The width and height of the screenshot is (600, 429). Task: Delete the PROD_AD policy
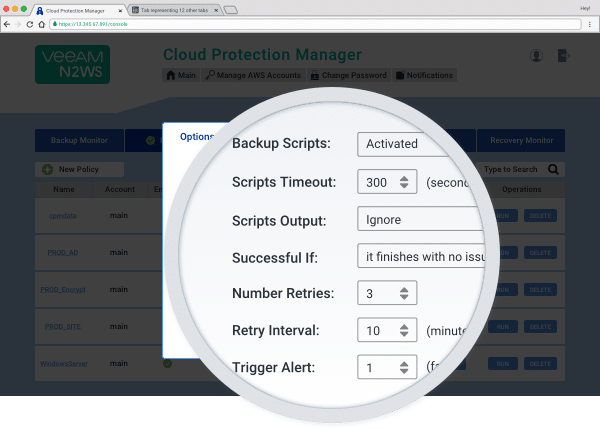(540, 253)
